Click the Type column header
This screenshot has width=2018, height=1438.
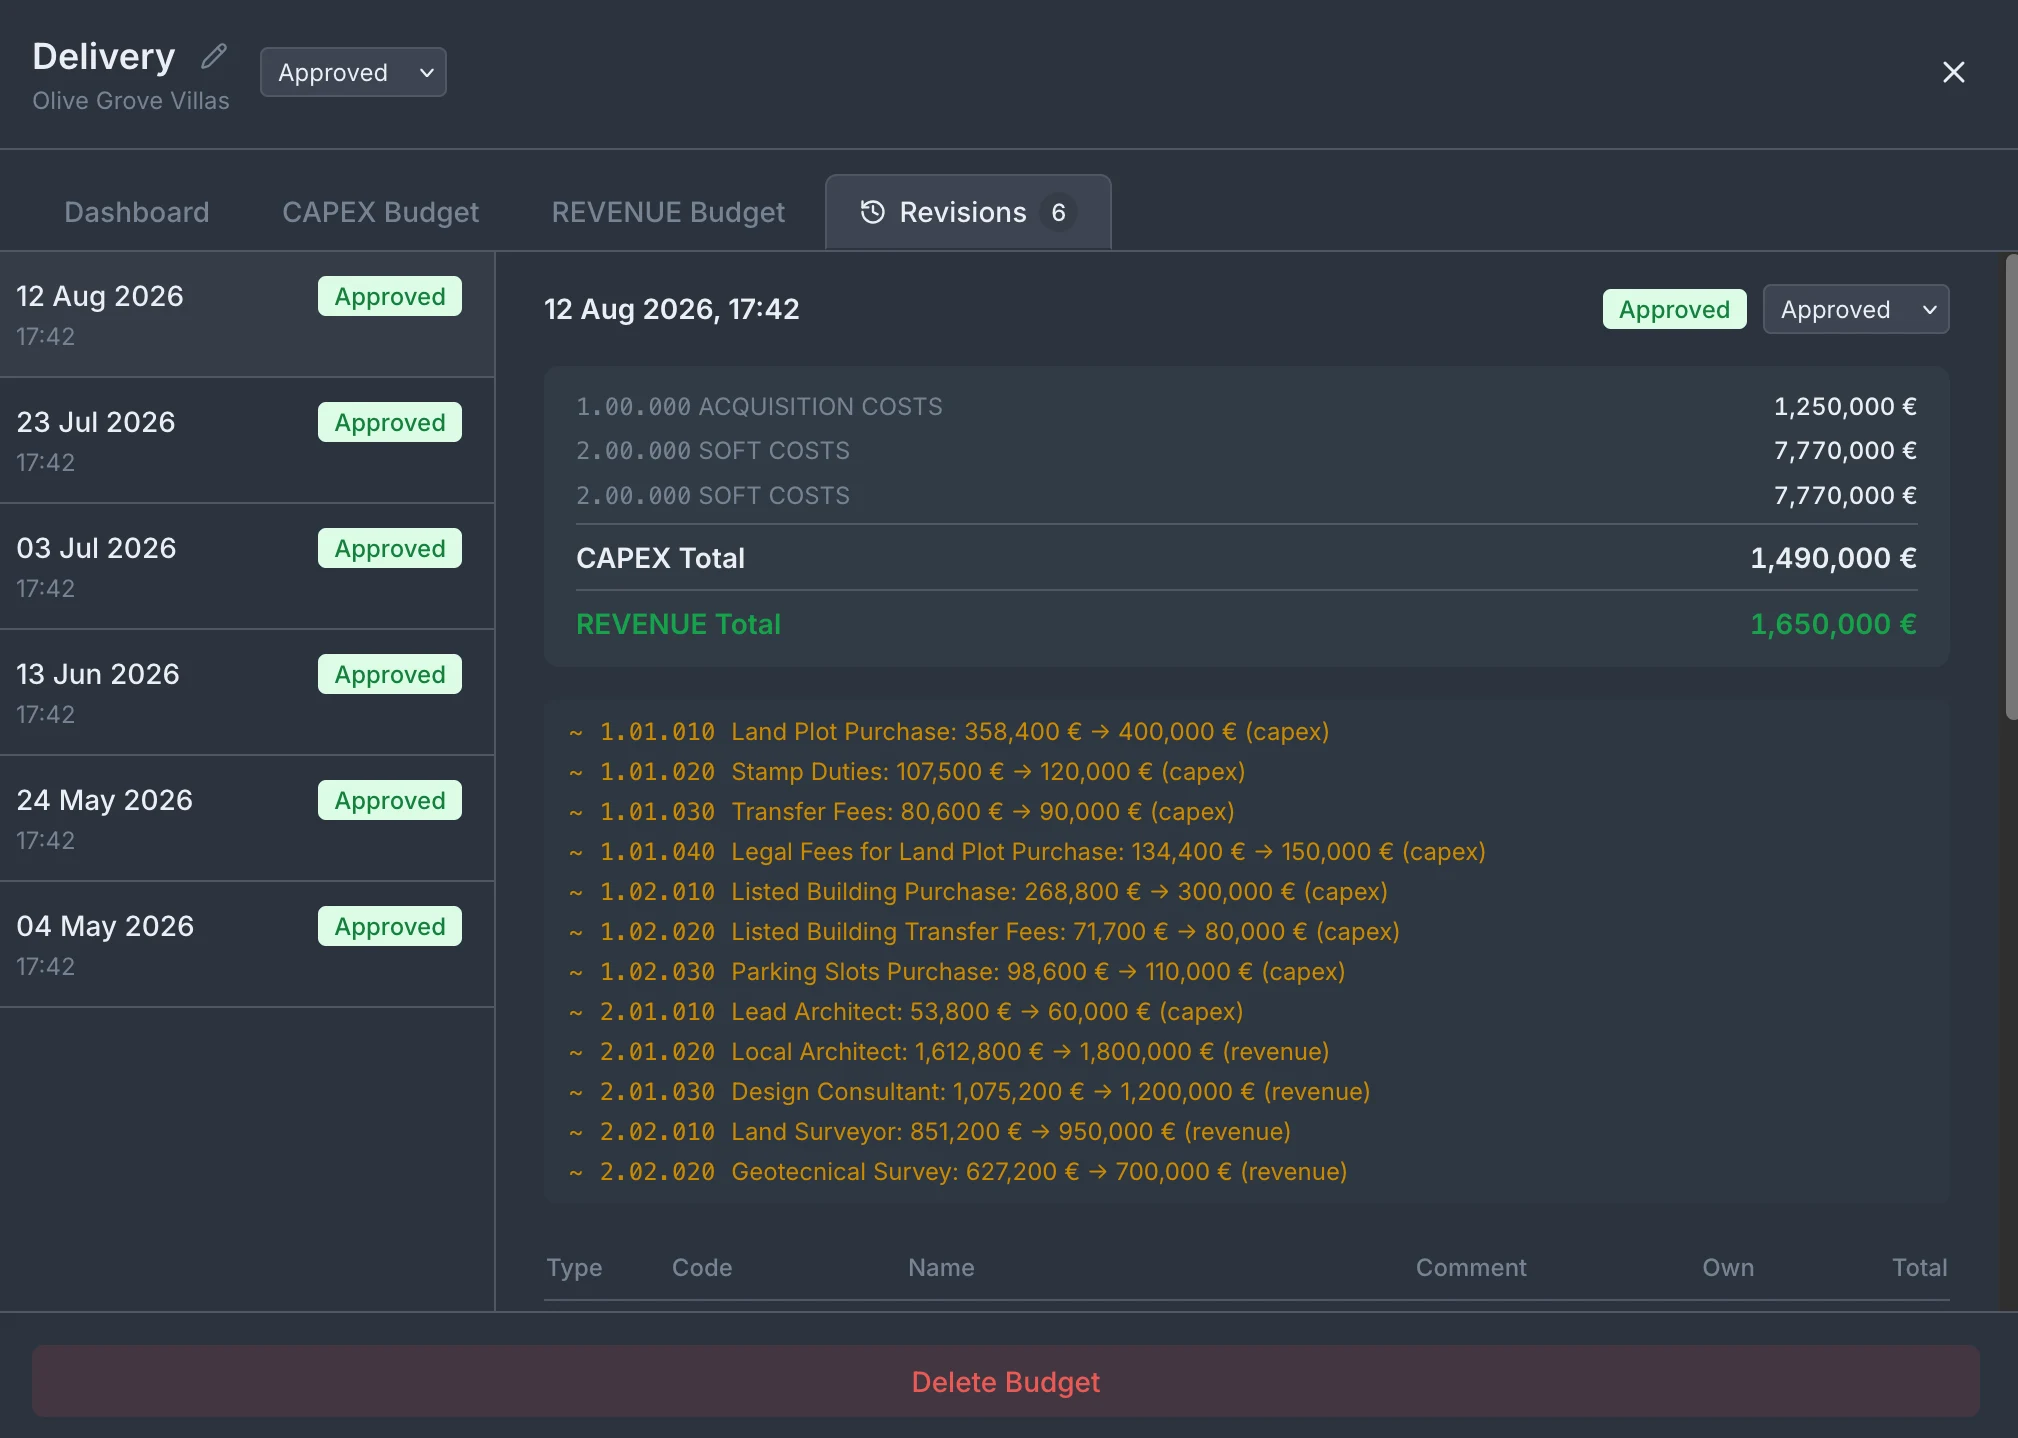(x=574, y=1267)
